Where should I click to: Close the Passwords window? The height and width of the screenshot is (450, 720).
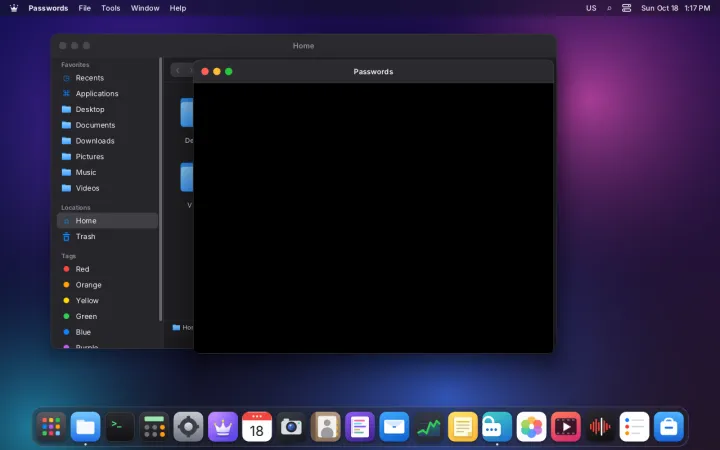click(205, 72)
